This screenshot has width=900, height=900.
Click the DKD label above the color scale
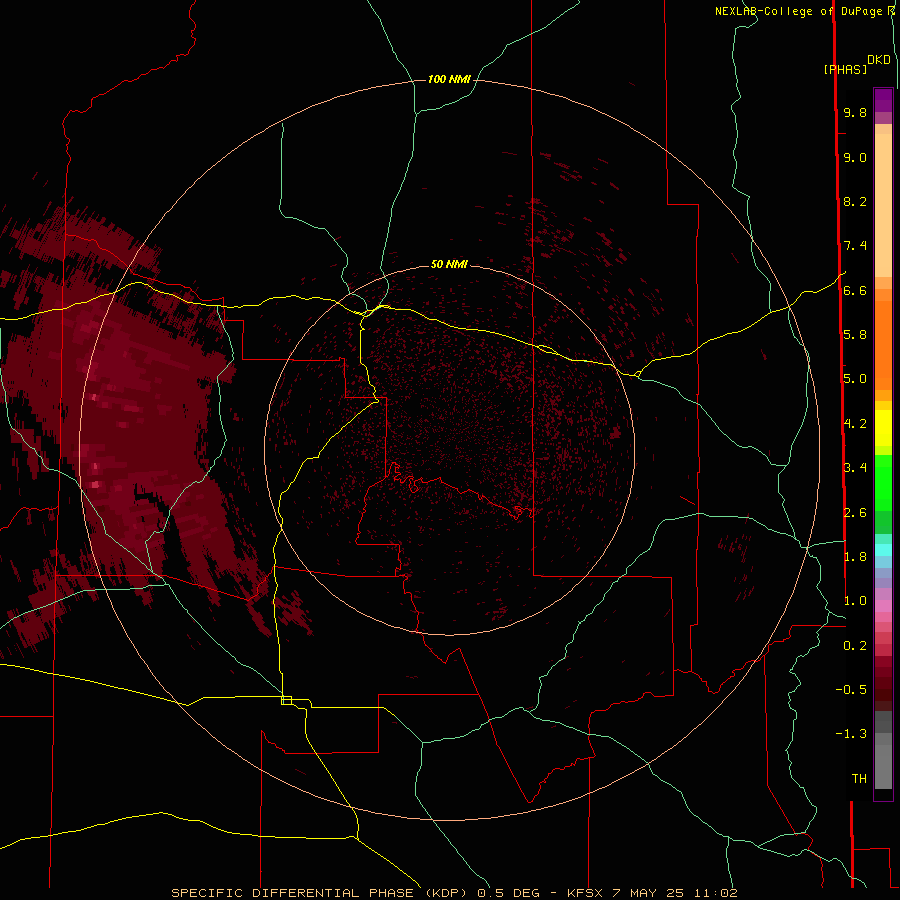pyautogui.click(x=879, y=60)
